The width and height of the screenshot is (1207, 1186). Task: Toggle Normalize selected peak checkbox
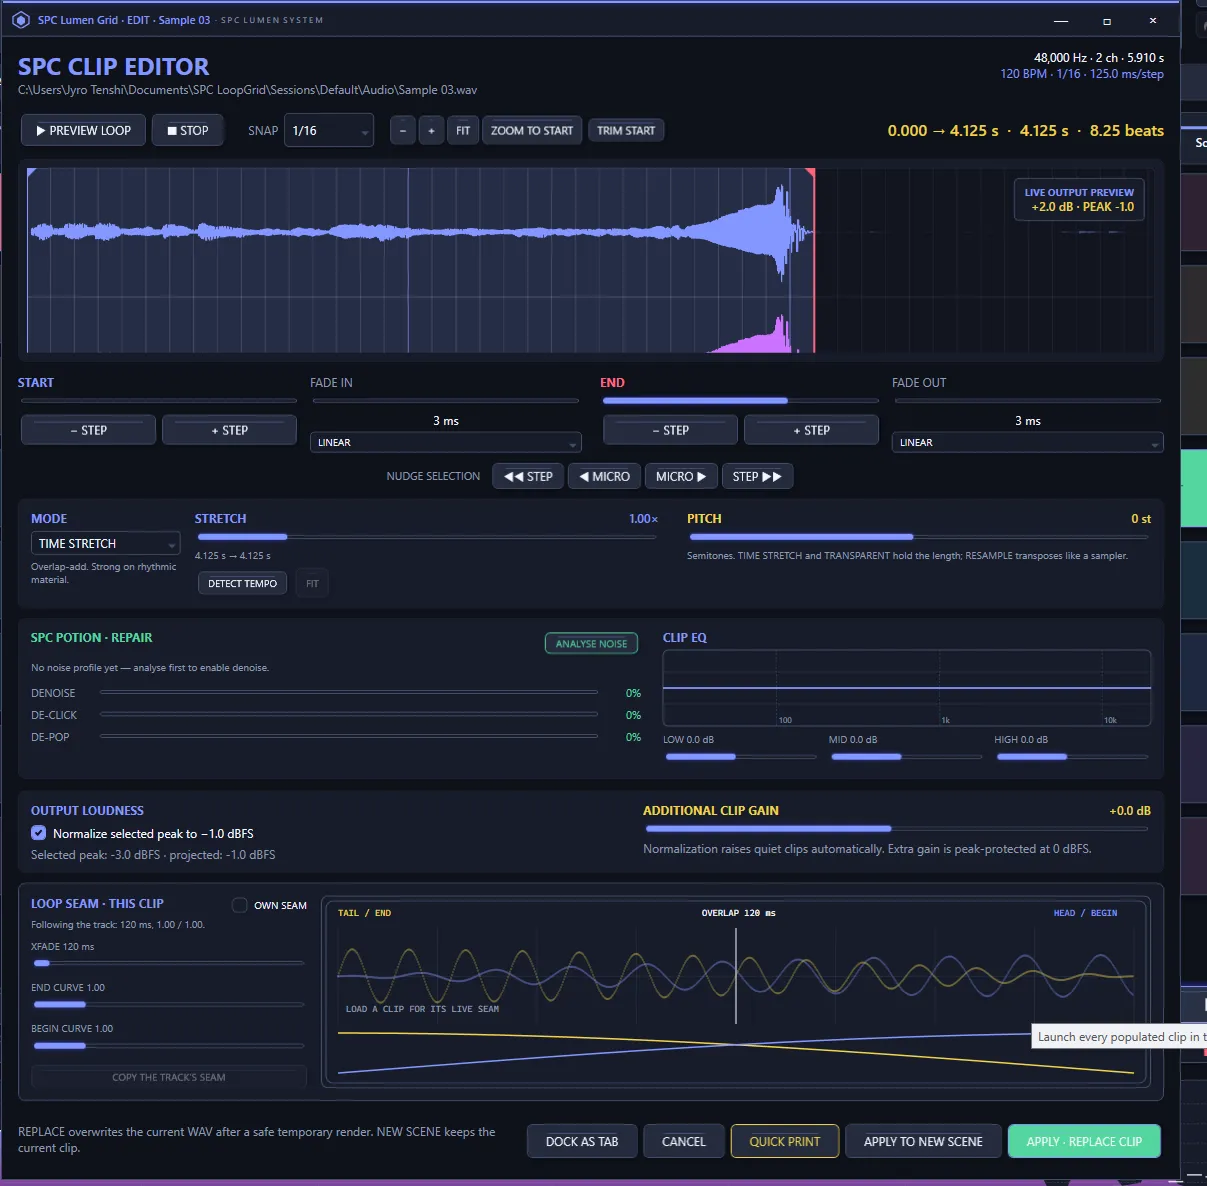click(38, 833)
